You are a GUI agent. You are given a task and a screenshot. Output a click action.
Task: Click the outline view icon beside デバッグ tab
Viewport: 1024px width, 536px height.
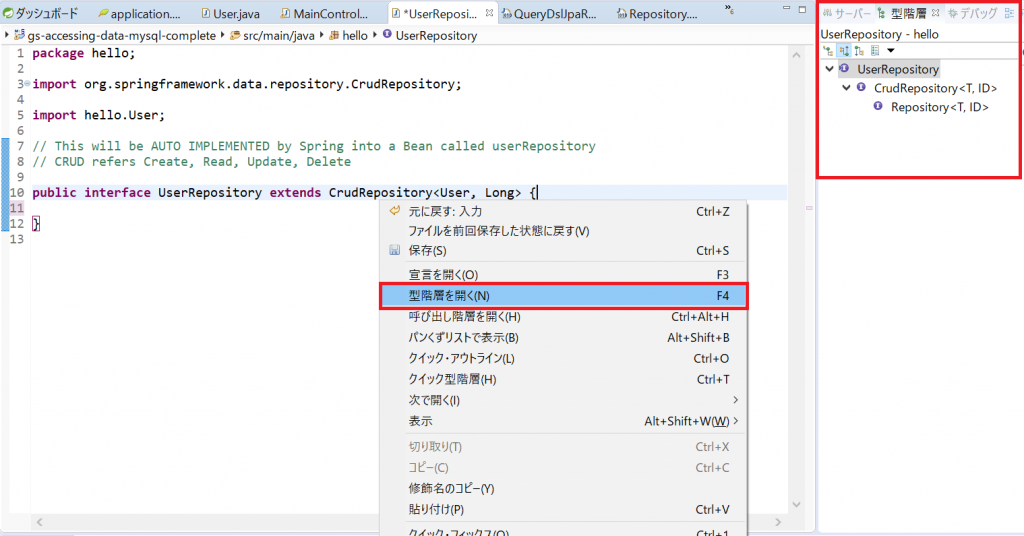click(x=1008, y=14)
